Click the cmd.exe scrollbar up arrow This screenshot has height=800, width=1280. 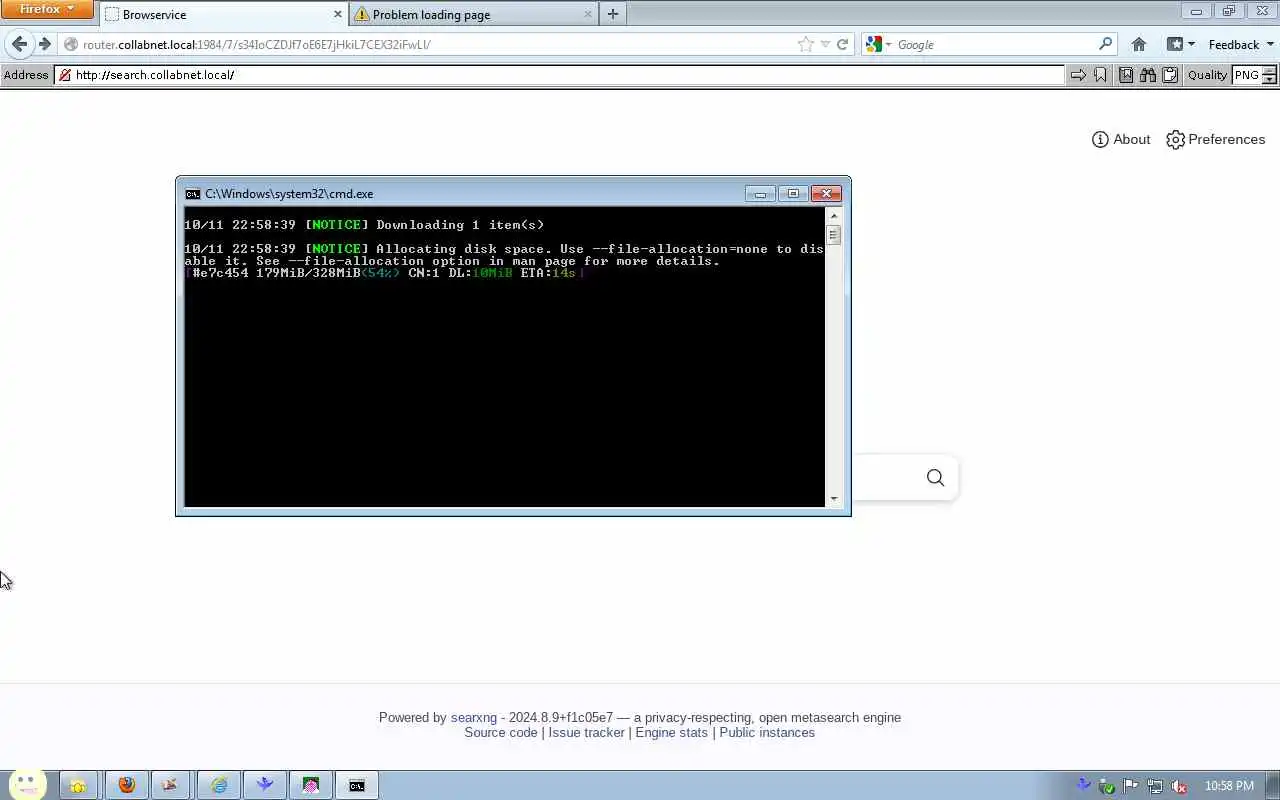tap(834, 215)
